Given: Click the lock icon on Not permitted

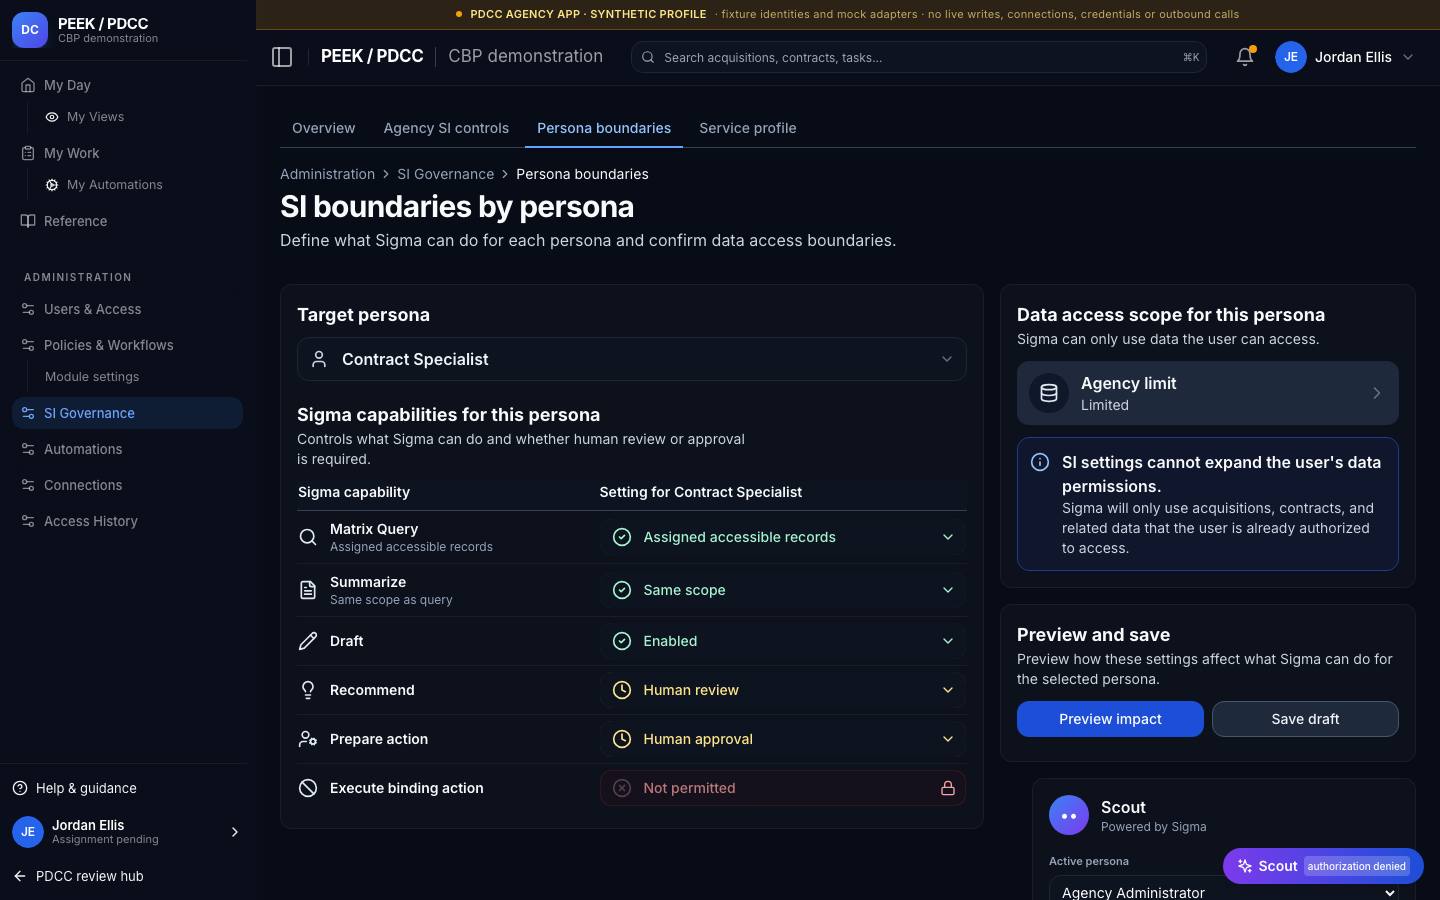Looking at the screenshot, I should pyautogui.click(x=947, y=788).
